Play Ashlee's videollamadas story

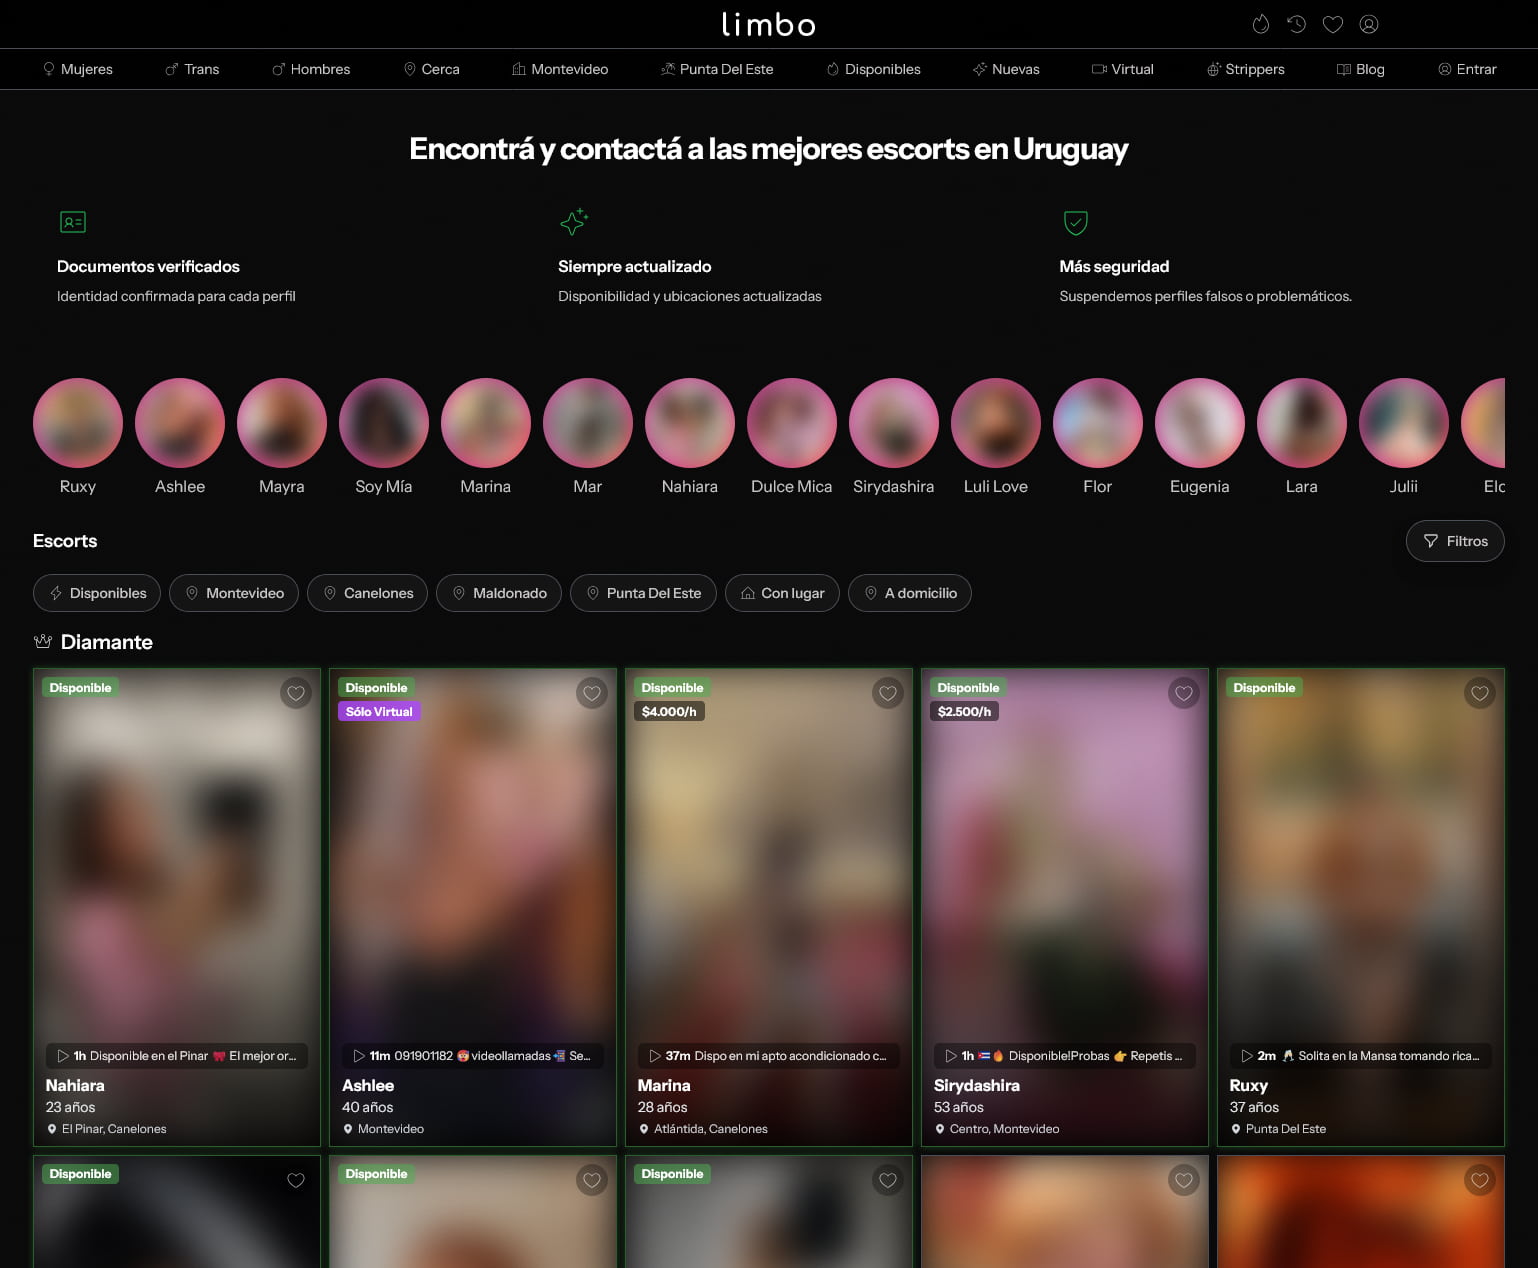473,1056
